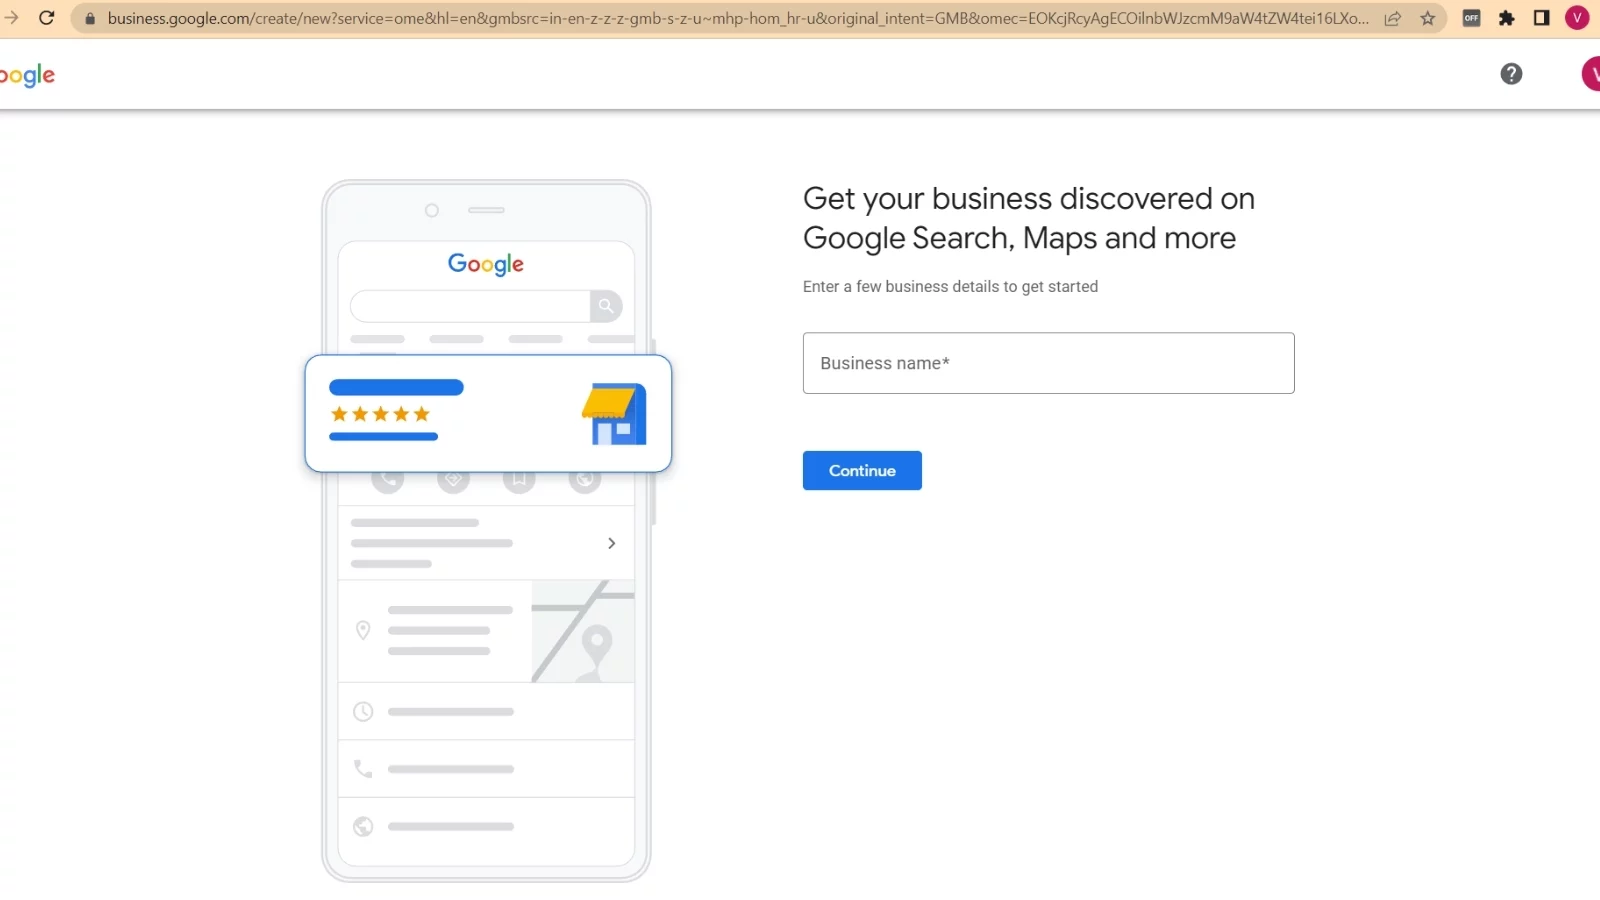Open the Extensions puzzle icon

[1507, 18]
